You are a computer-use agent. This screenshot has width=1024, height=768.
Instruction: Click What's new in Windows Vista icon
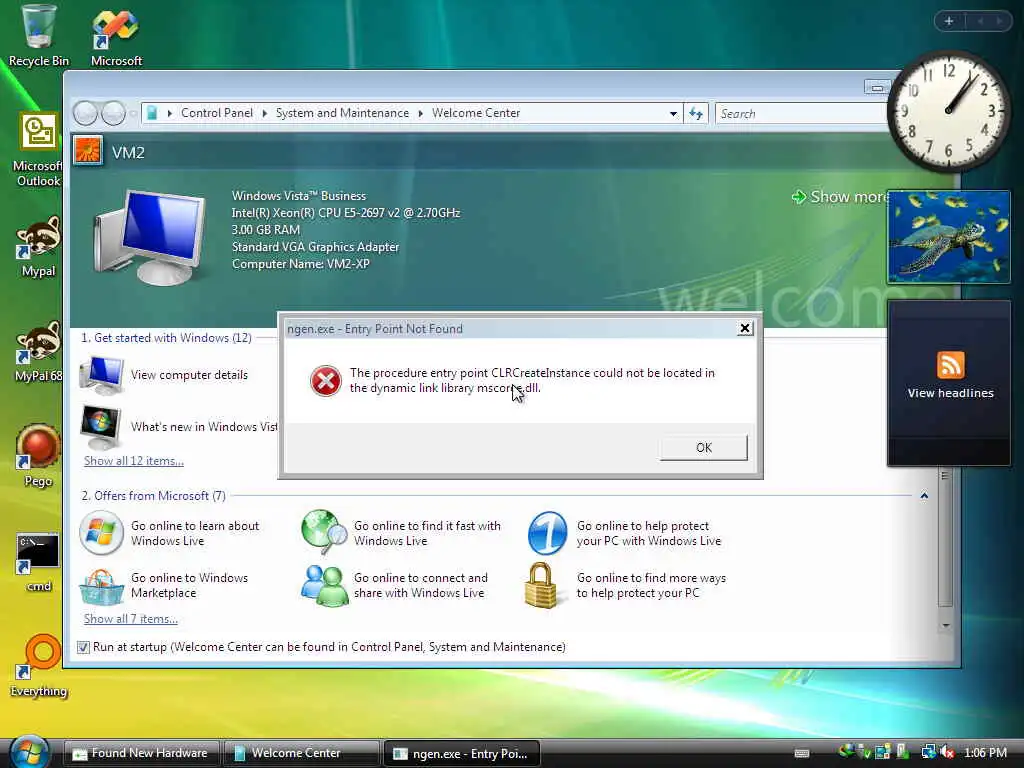pos(100,426)
